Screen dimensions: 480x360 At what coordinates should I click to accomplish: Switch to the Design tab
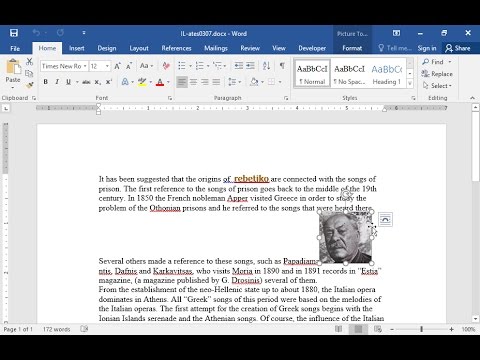(107, 48)
